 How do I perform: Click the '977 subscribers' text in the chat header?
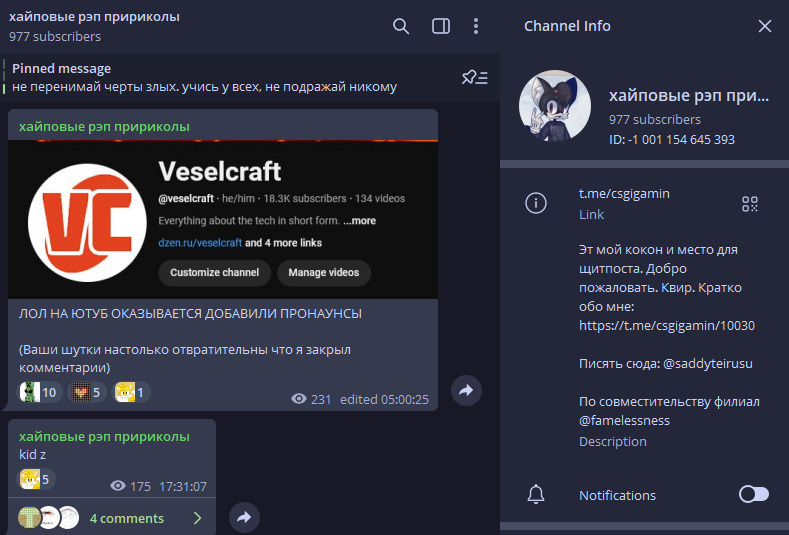point(55,36)
